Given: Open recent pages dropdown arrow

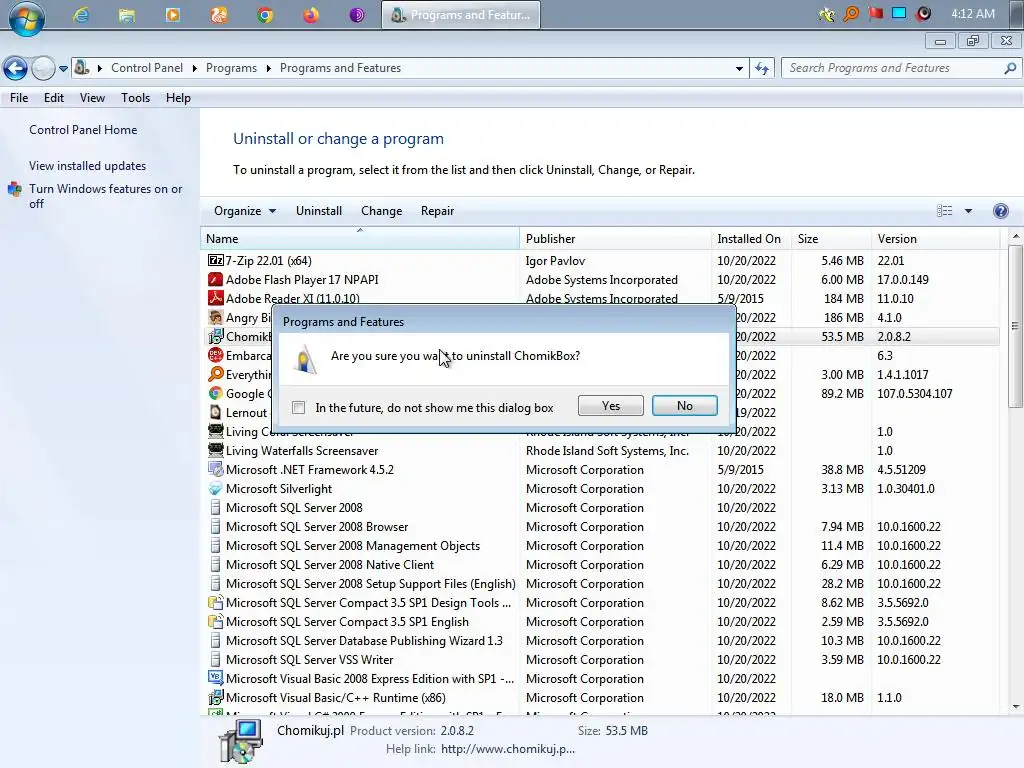Looking at the screenshot, I should click(63, 69).
